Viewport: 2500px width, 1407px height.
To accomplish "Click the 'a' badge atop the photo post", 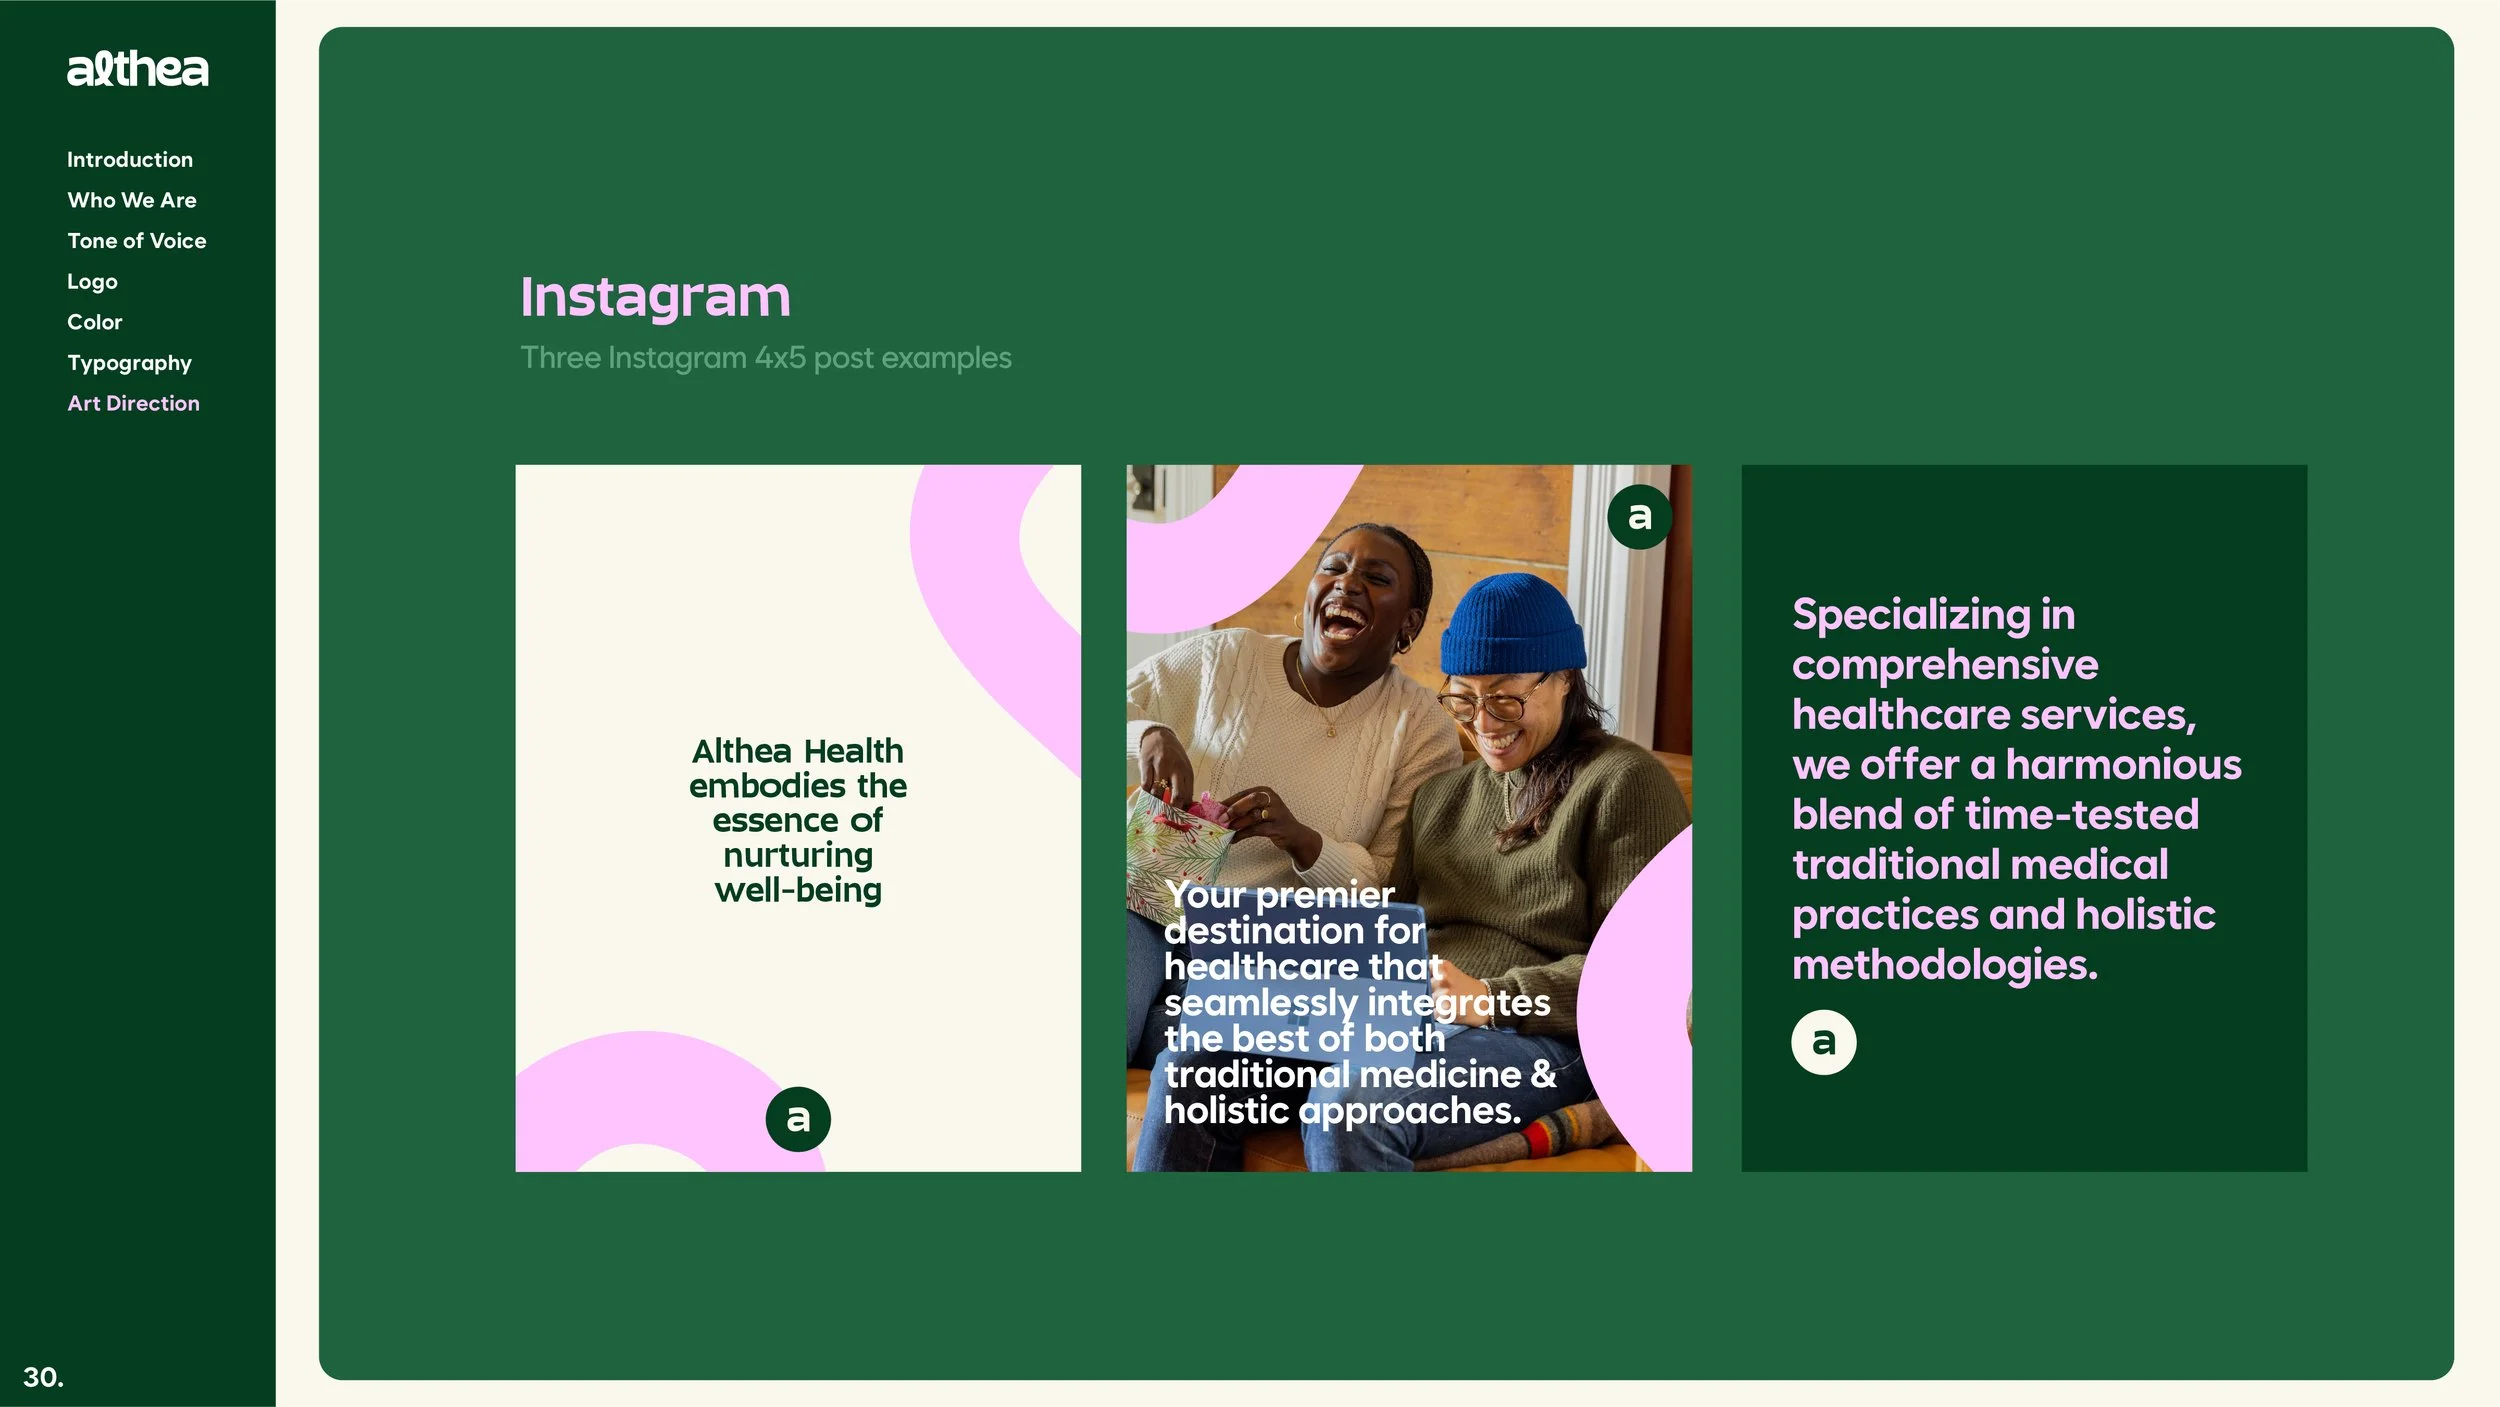I will tap(1639, 517).
